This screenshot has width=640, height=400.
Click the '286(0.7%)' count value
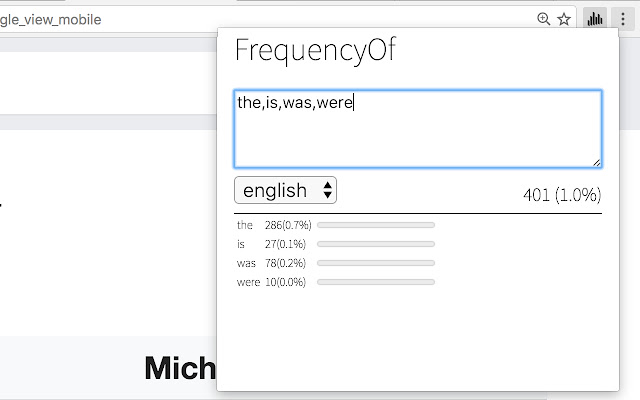tap(287, 225)
